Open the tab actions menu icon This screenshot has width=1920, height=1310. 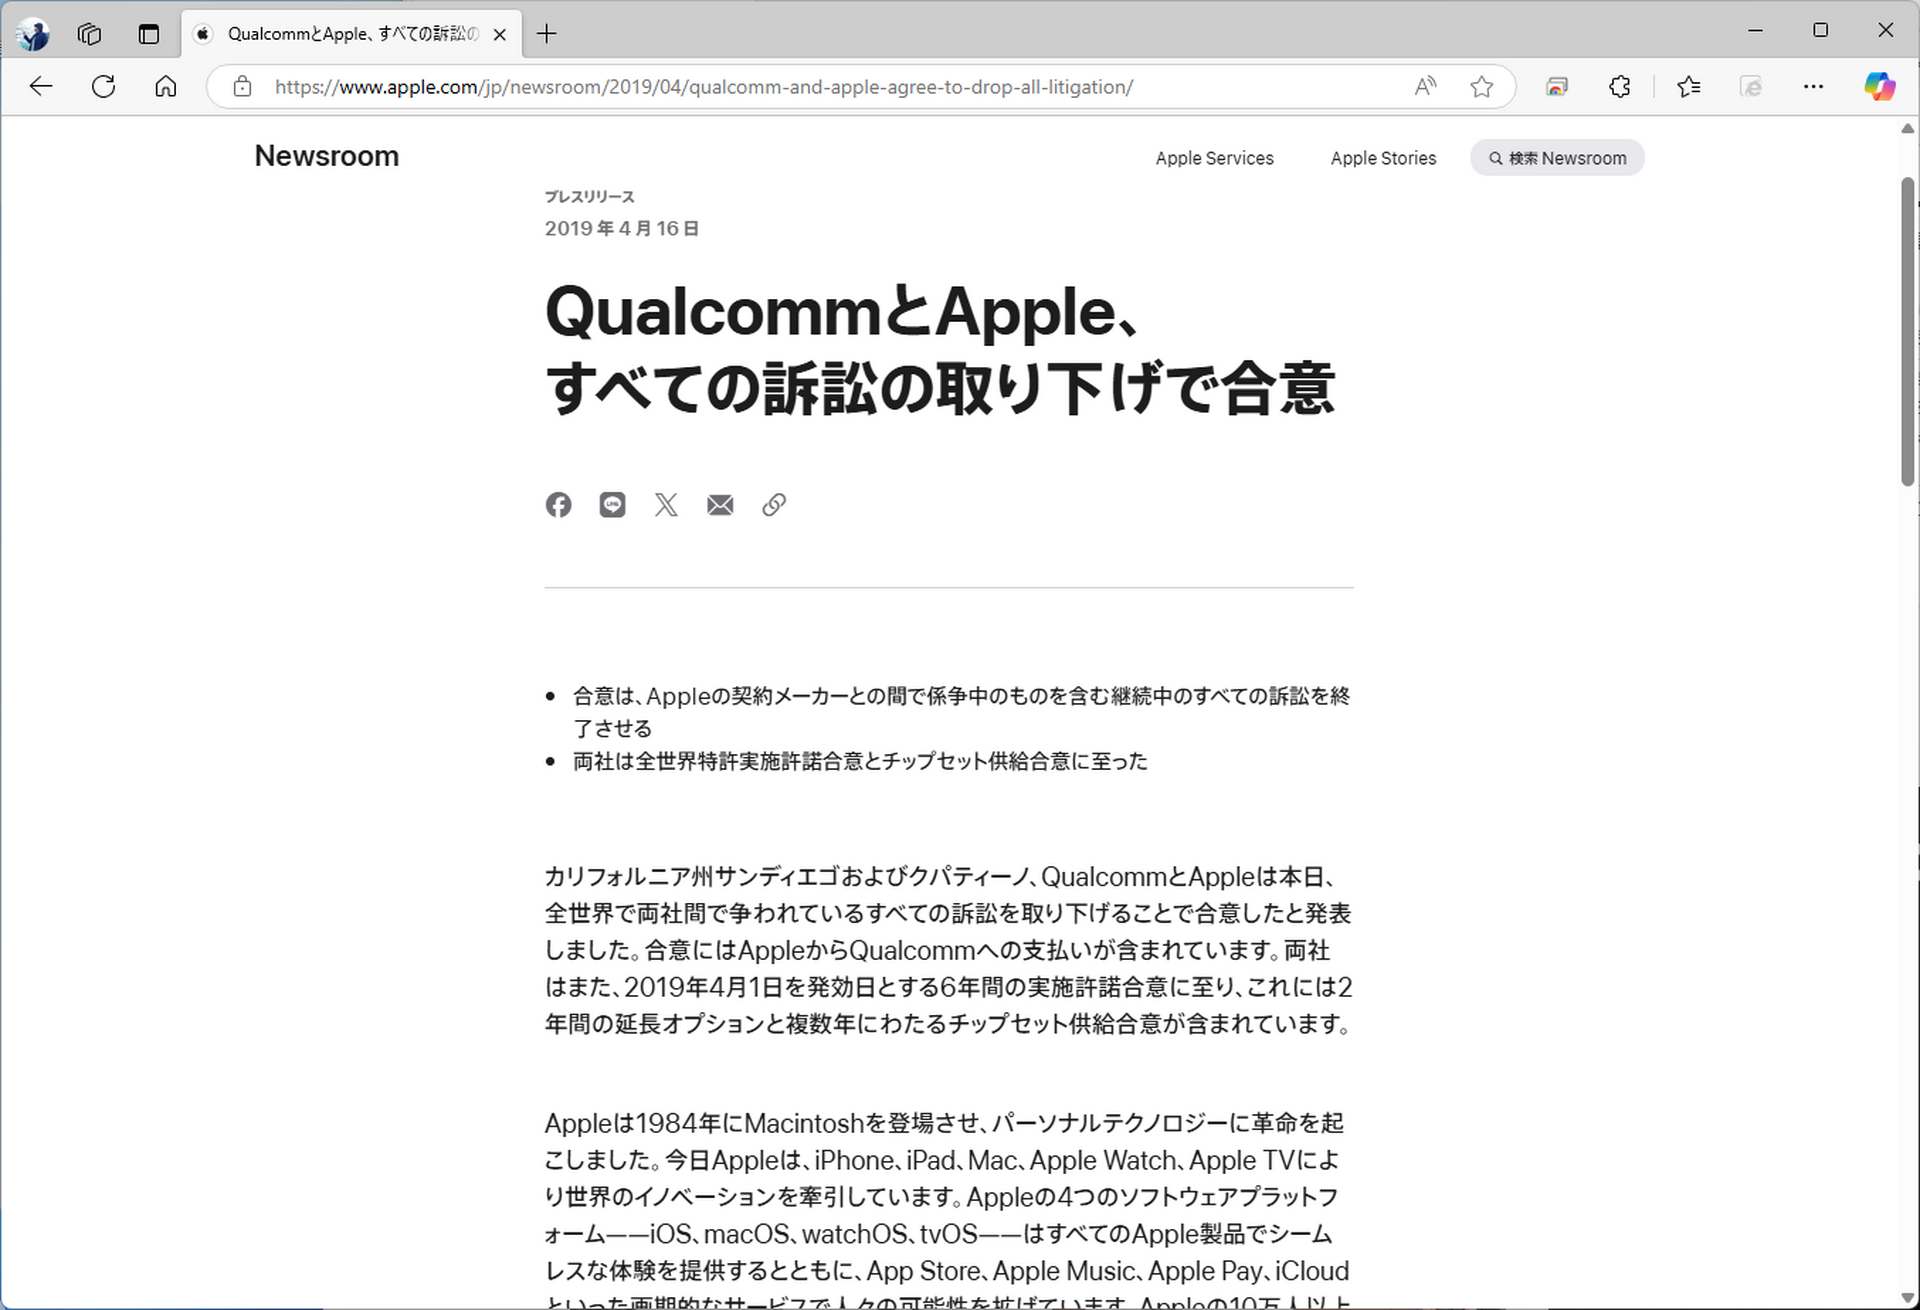click(x=149, y=34)
